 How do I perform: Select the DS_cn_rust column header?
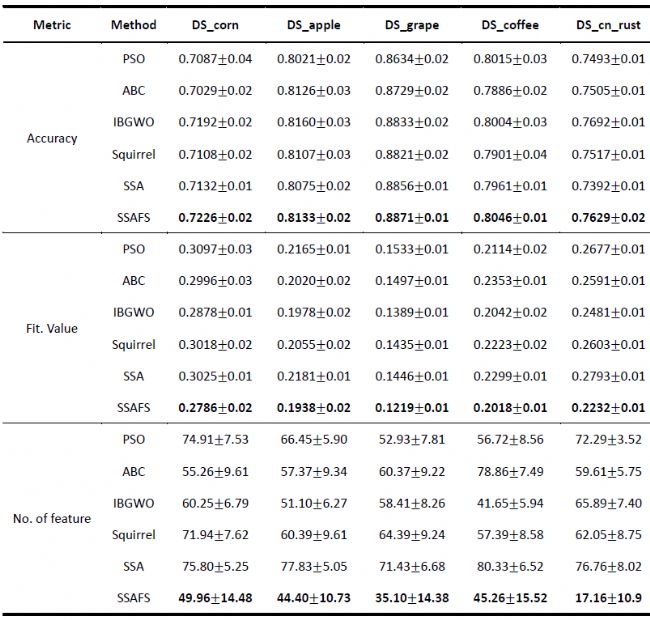tap(609, 24)
